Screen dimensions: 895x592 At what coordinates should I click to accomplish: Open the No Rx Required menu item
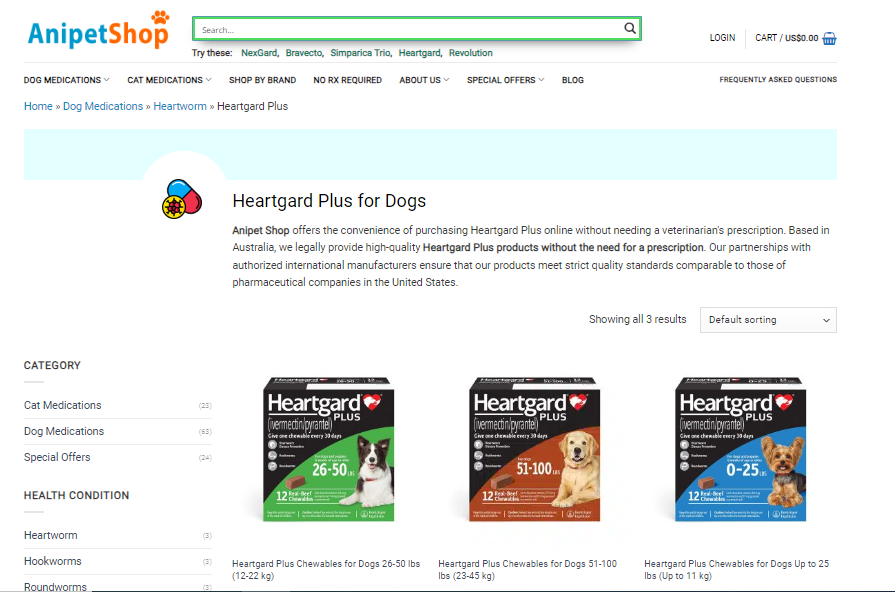(348, 80)
